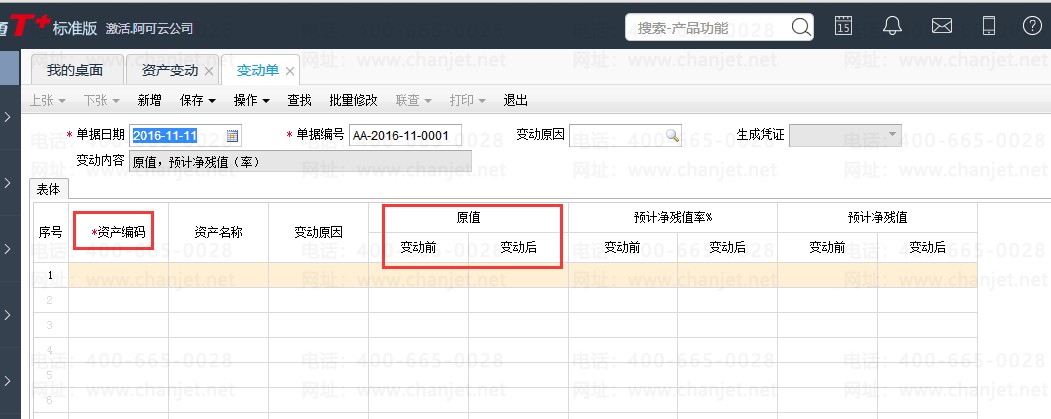The width and height of the screenshot is (1051, 419).
Task: Open the 生成凭证 combo box
Action: pyautogui.click(x=845, y=135)
